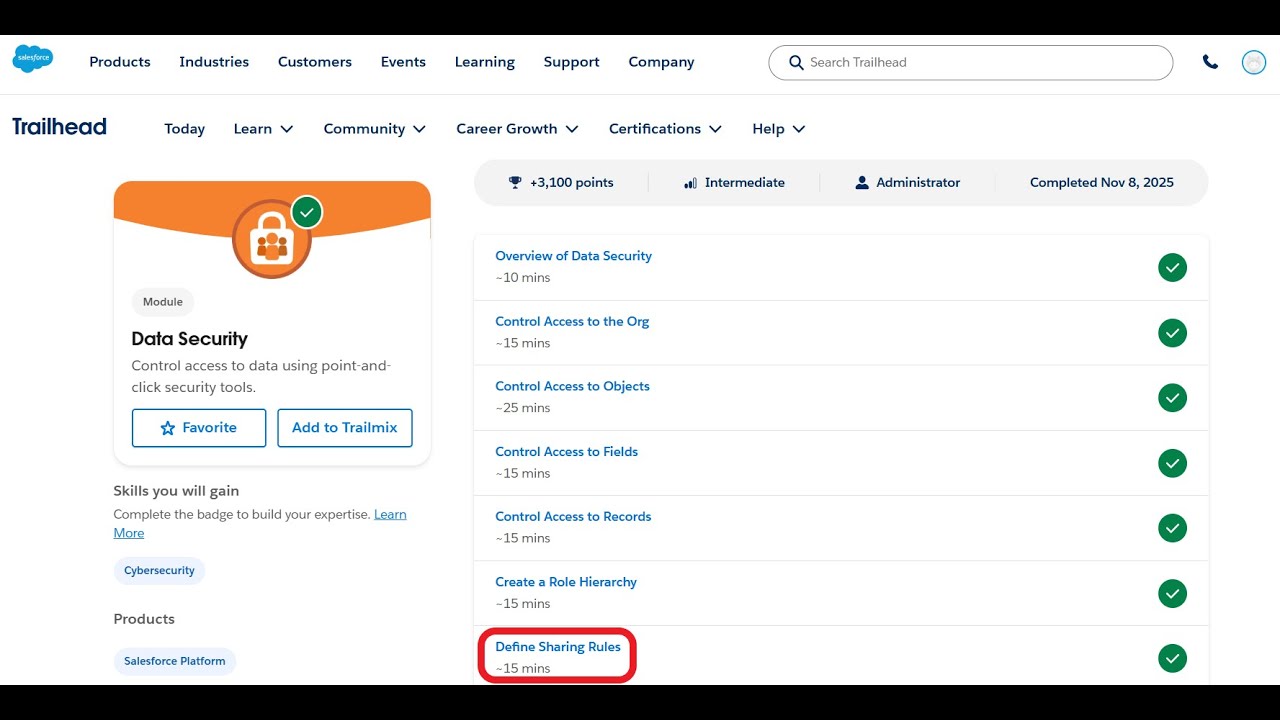Click in the Search Trailhead field
This screenshot has width=1280, height=720.
(x=970, y=62)
